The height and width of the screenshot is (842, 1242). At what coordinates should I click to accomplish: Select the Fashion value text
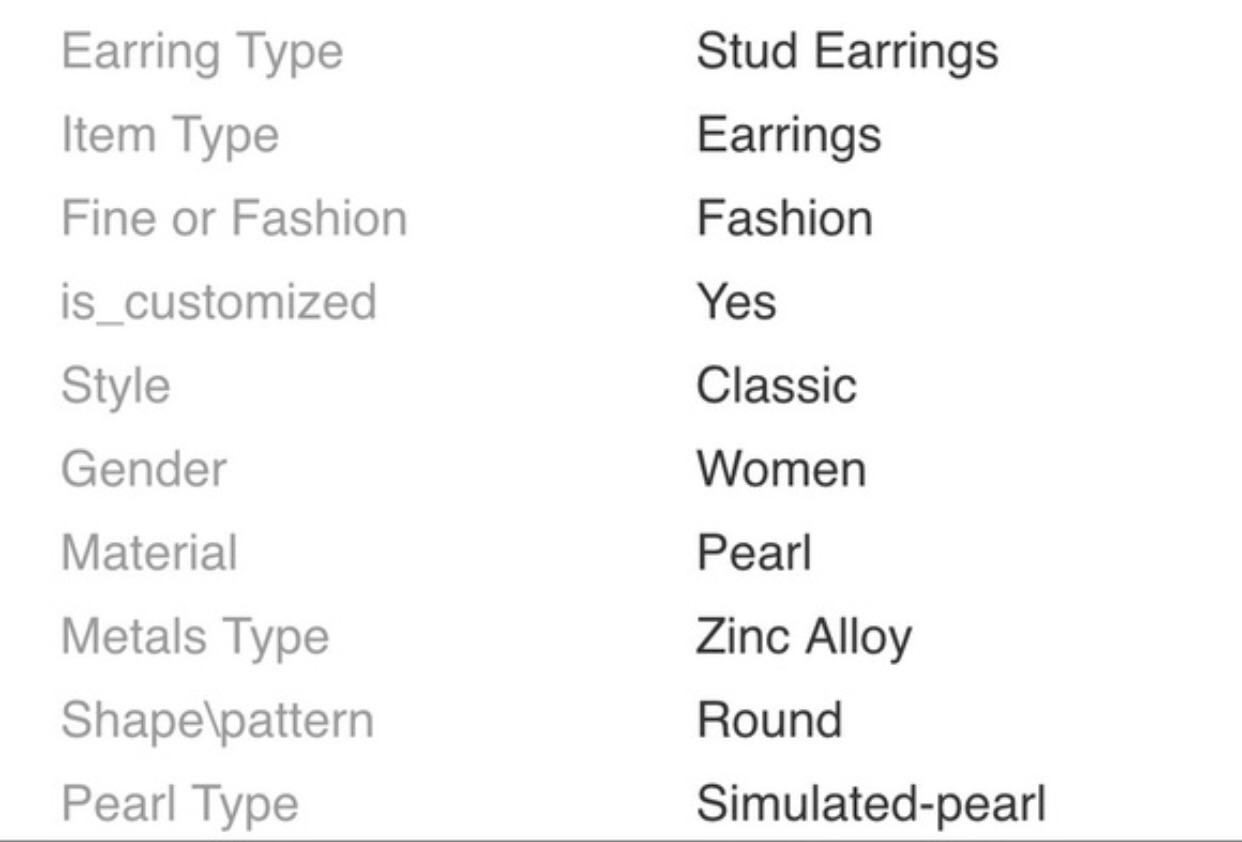click(x=784, y=219)
